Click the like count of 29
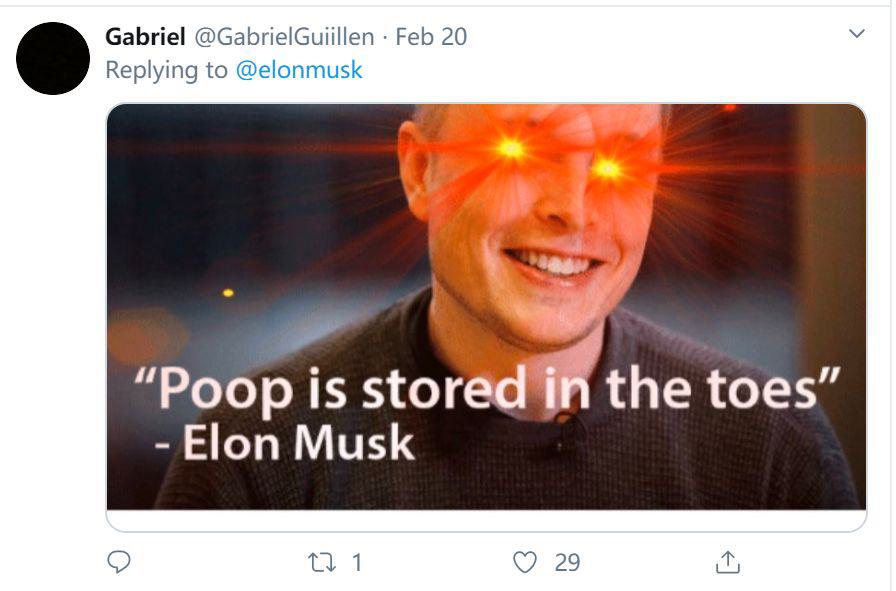Viewport: 896px width, 591px height. (x=567, y=563)
